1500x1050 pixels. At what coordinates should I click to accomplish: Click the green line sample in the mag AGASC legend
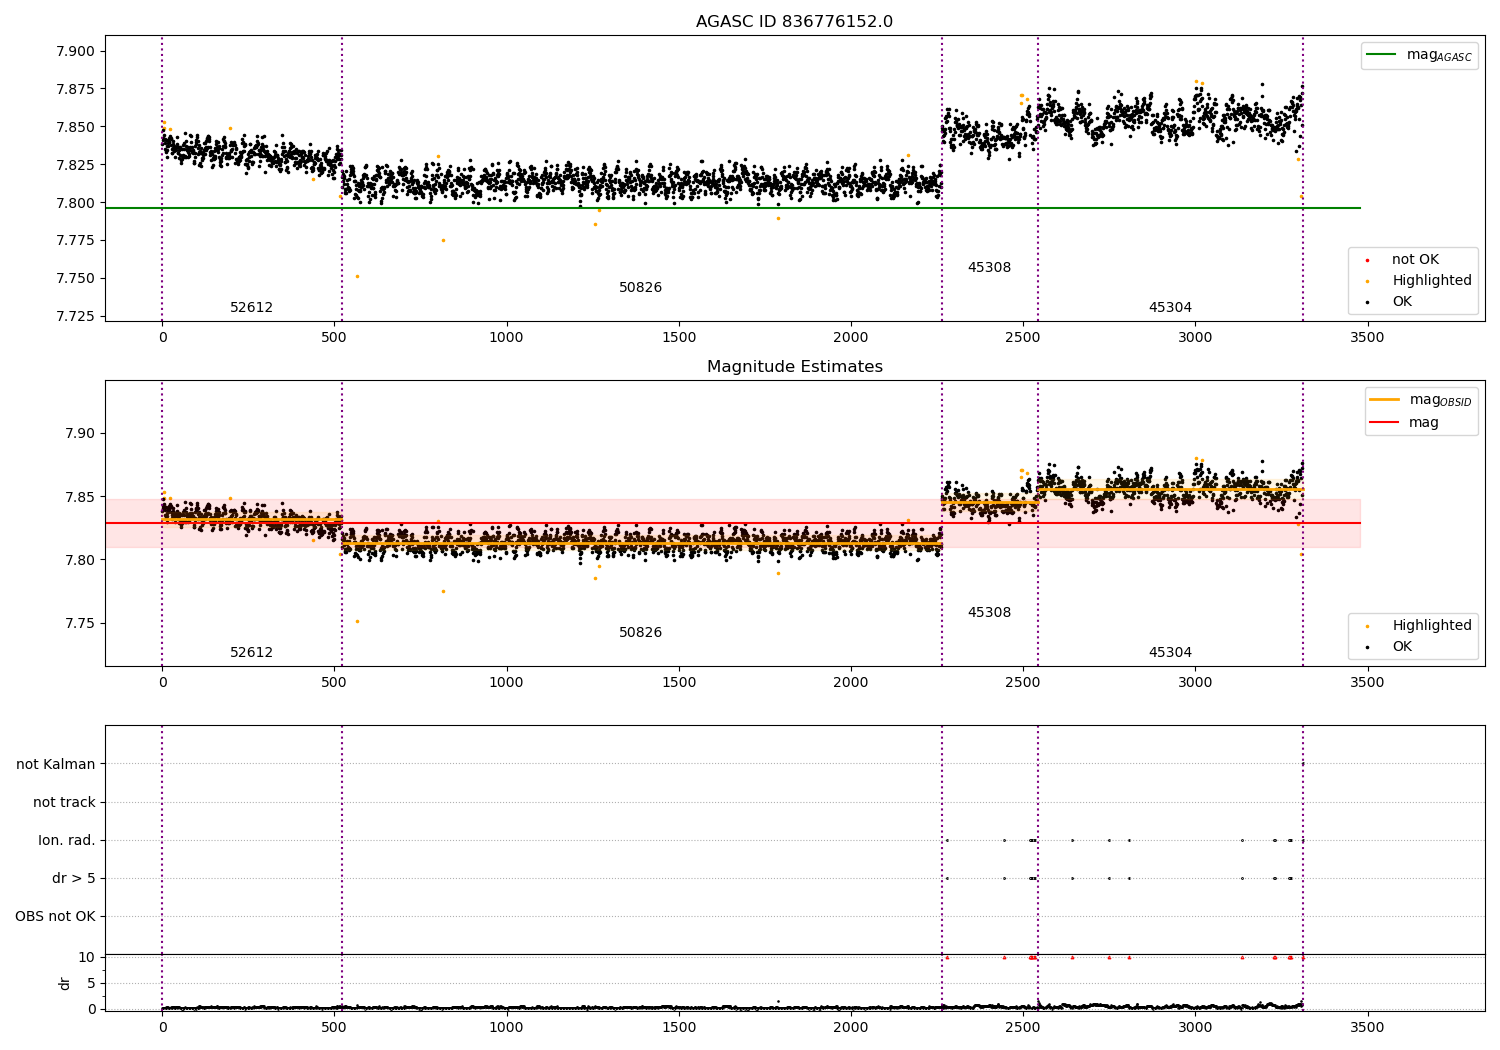(x=1381, y=55)
